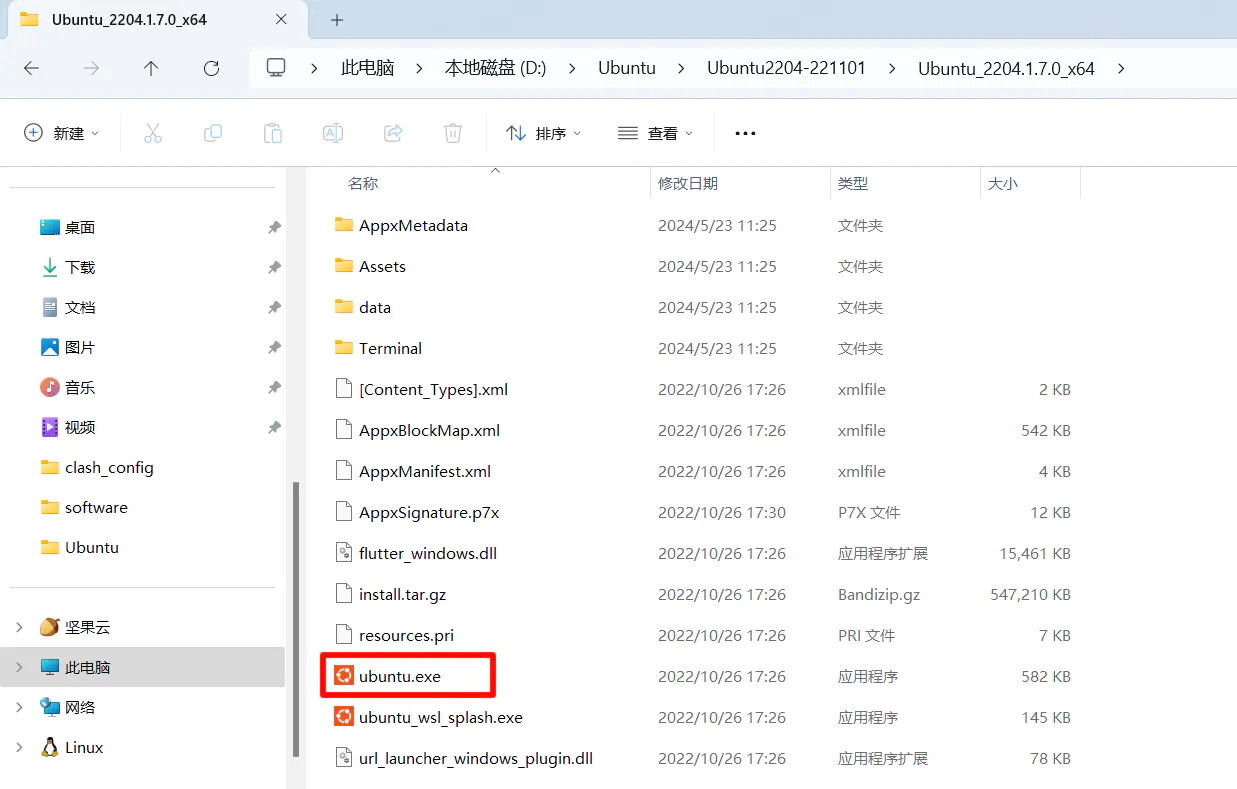Open 下载 in the sidebar

[x=80, y=268]
